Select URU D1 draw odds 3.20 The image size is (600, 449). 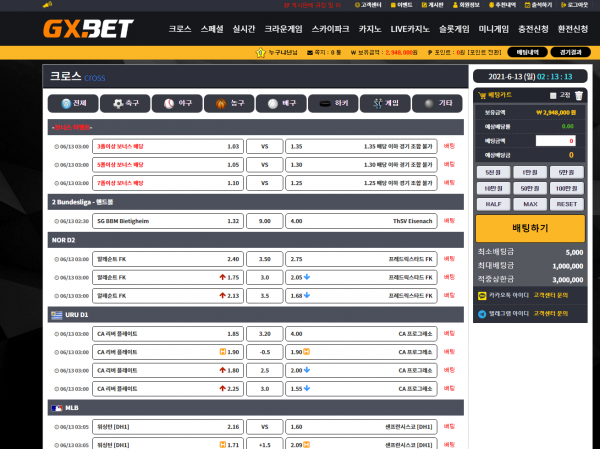point(265,334)
